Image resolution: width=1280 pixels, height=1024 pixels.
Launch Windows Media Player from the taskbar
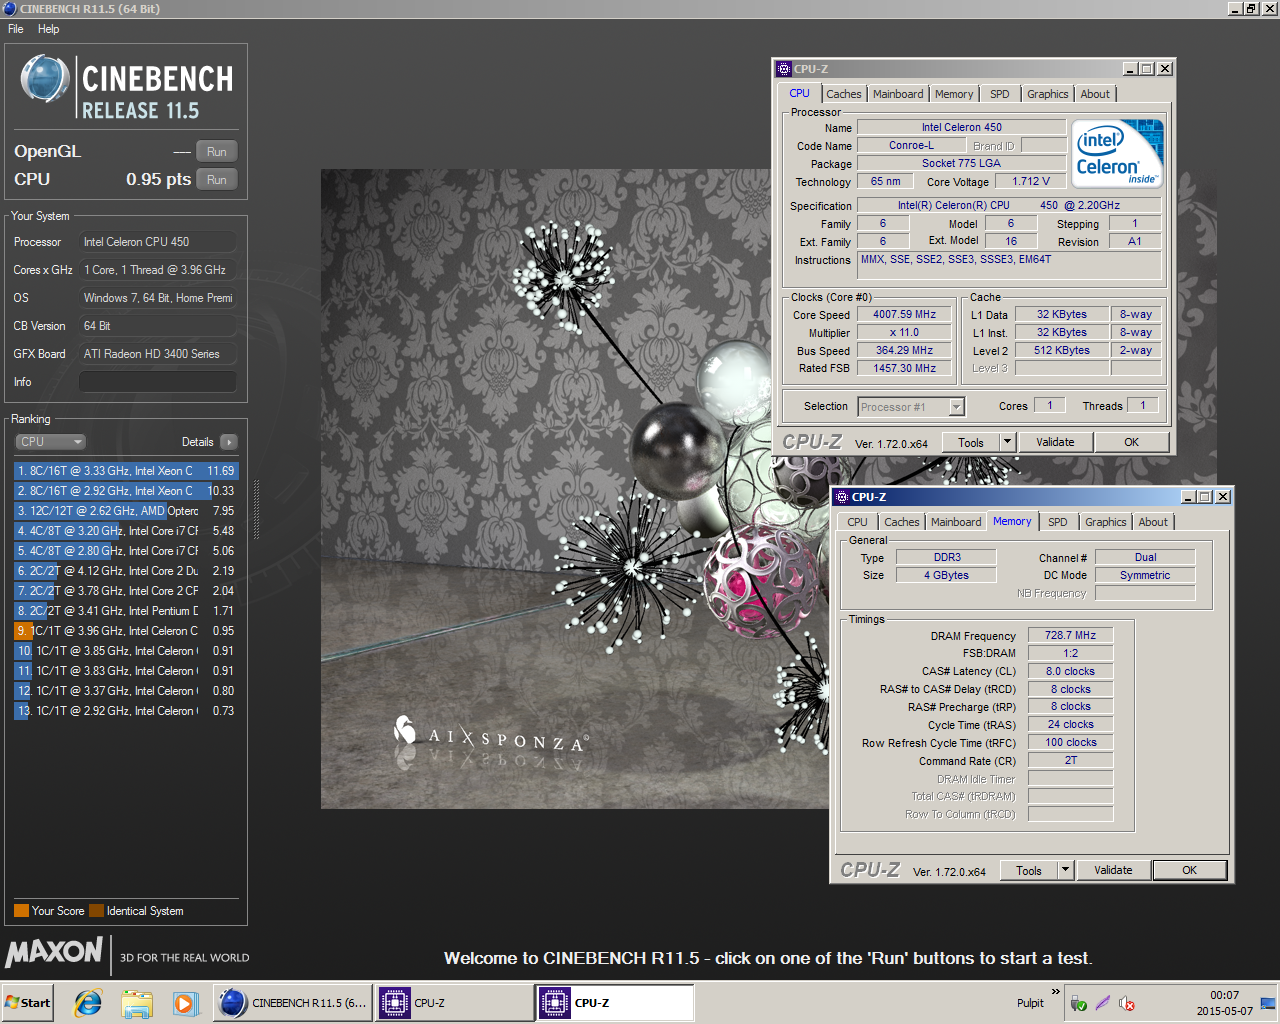coord(185,1003)
